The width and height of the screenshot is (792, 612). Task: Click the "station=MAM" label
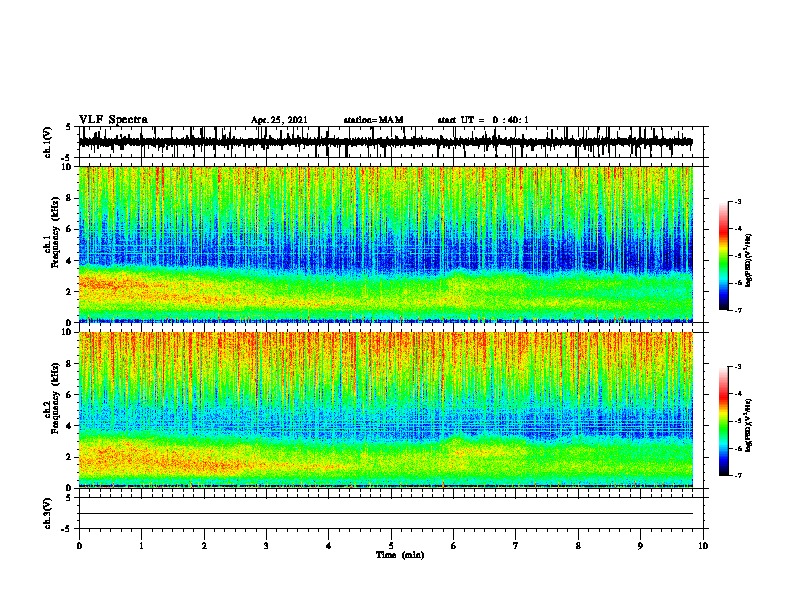[x=373, y=120]
